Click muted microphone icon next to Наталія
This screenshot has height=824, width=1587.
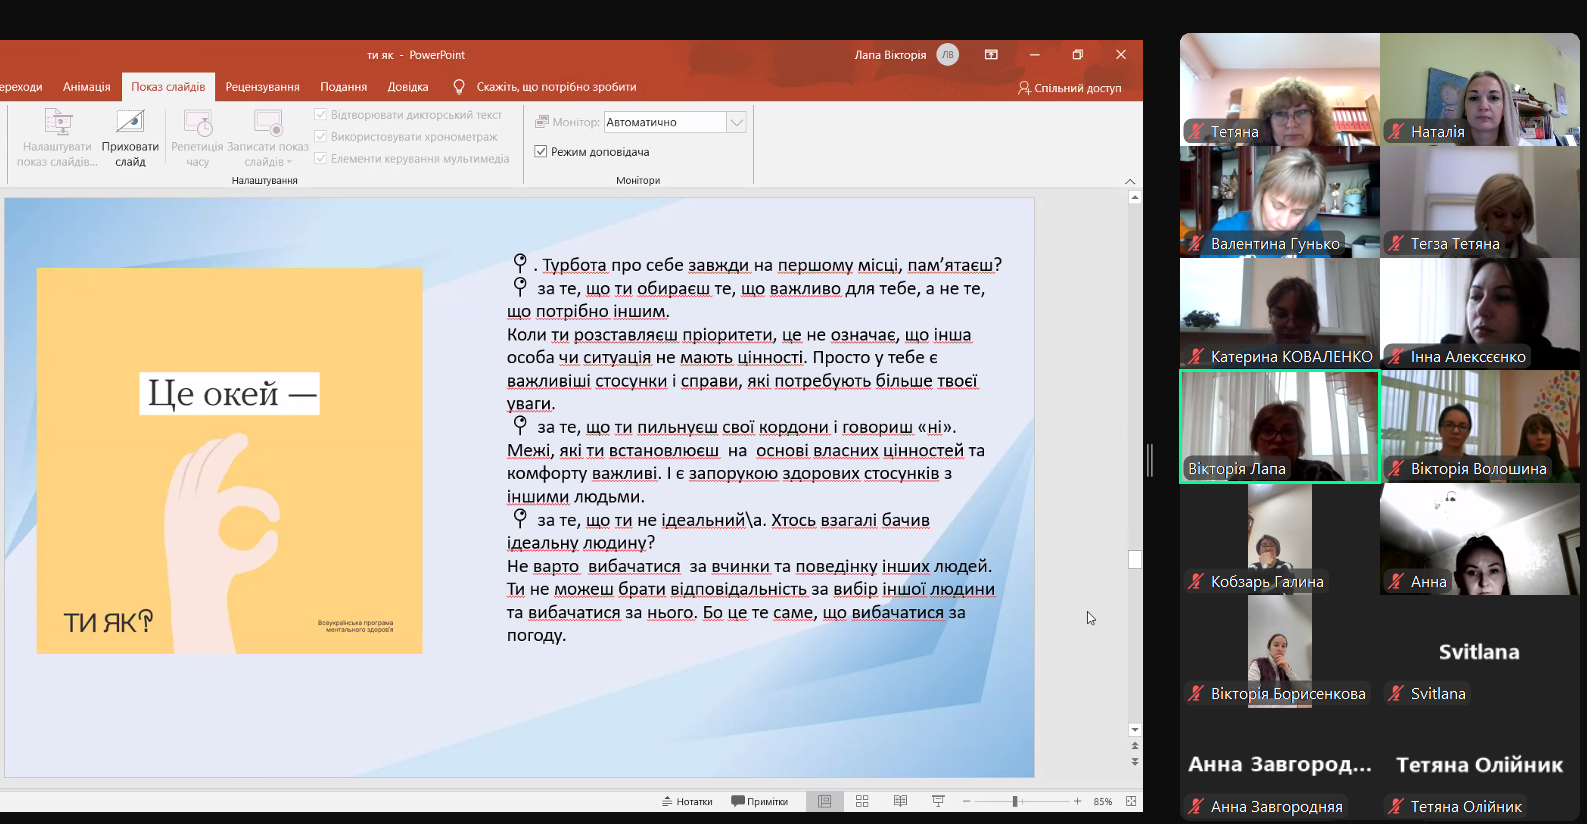click(x=1396, y=131)
